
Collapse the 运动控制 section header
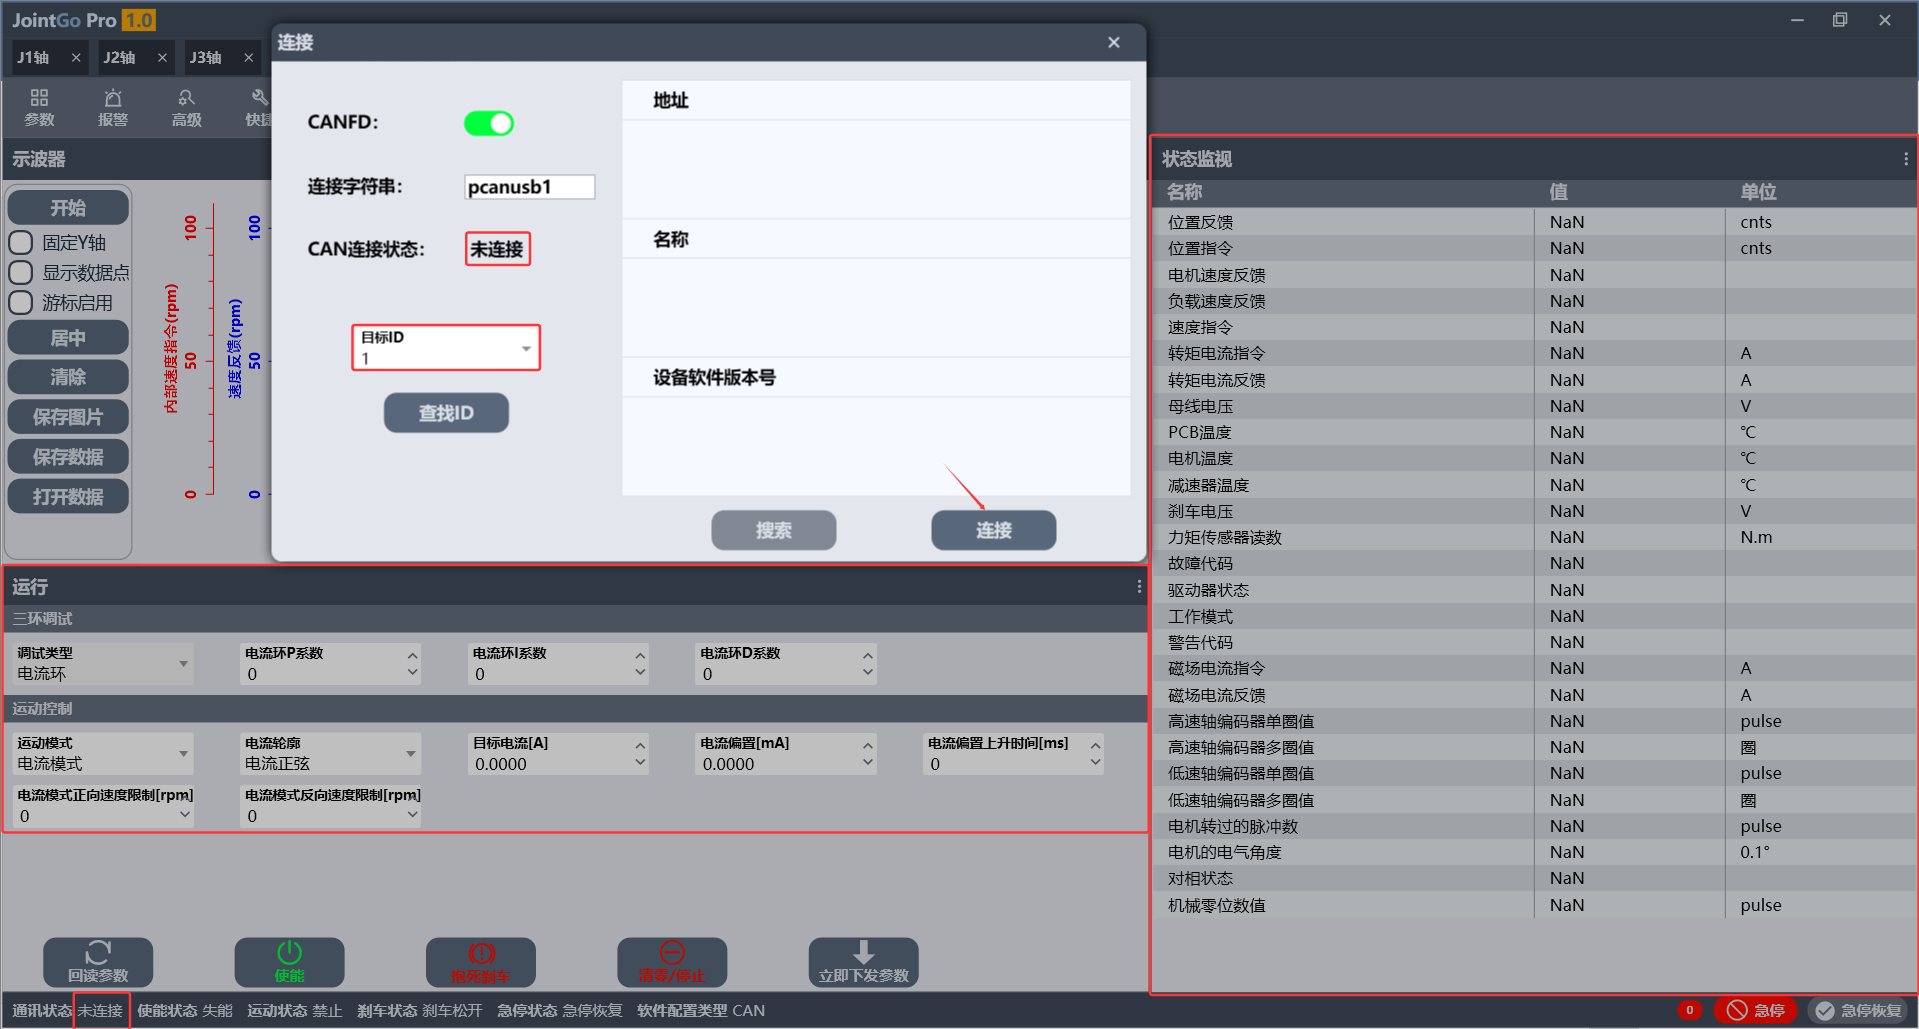[574, 709]
